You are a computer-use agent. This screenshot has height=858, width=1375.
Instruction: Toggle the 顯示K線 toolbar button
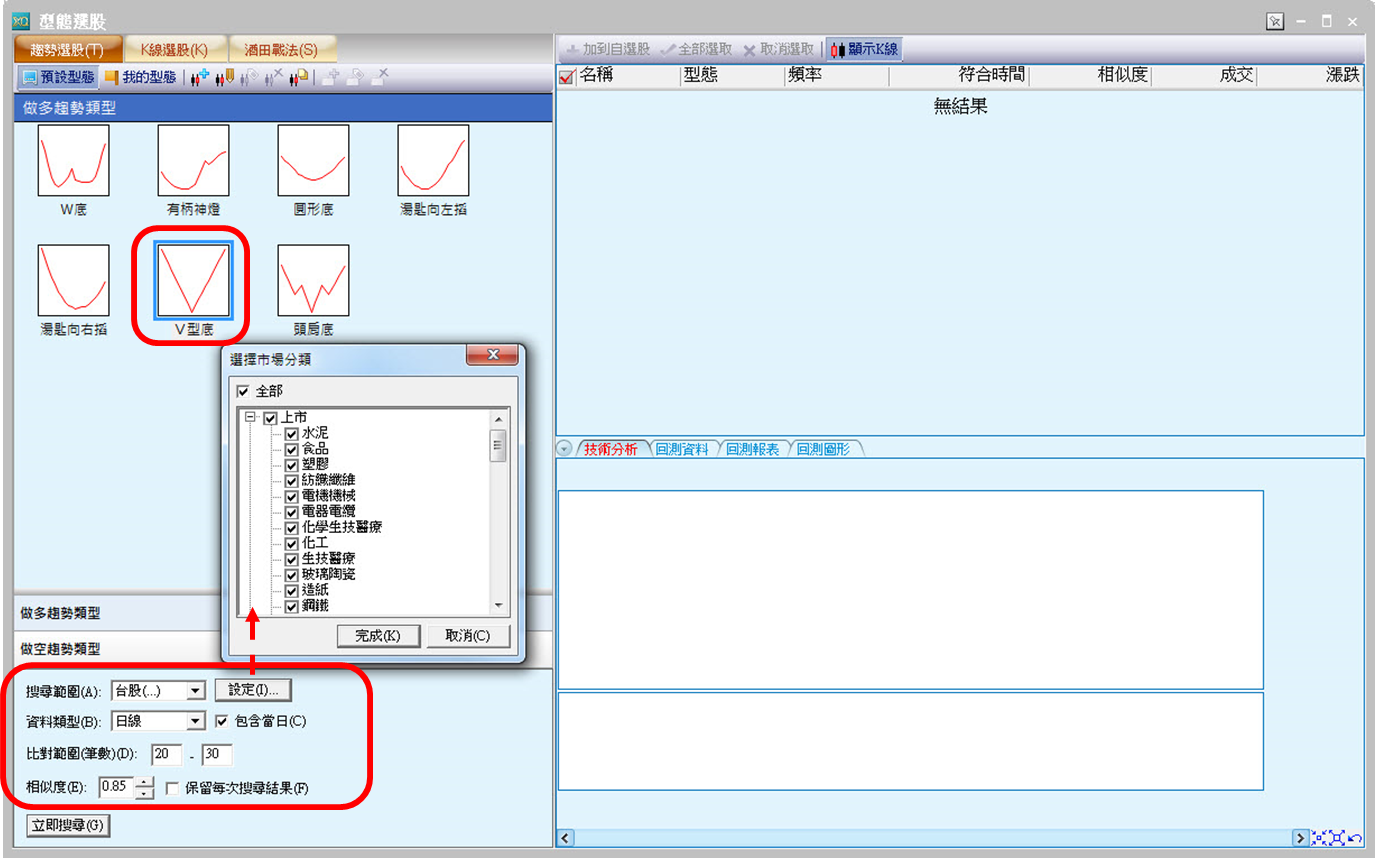(865, 49)
